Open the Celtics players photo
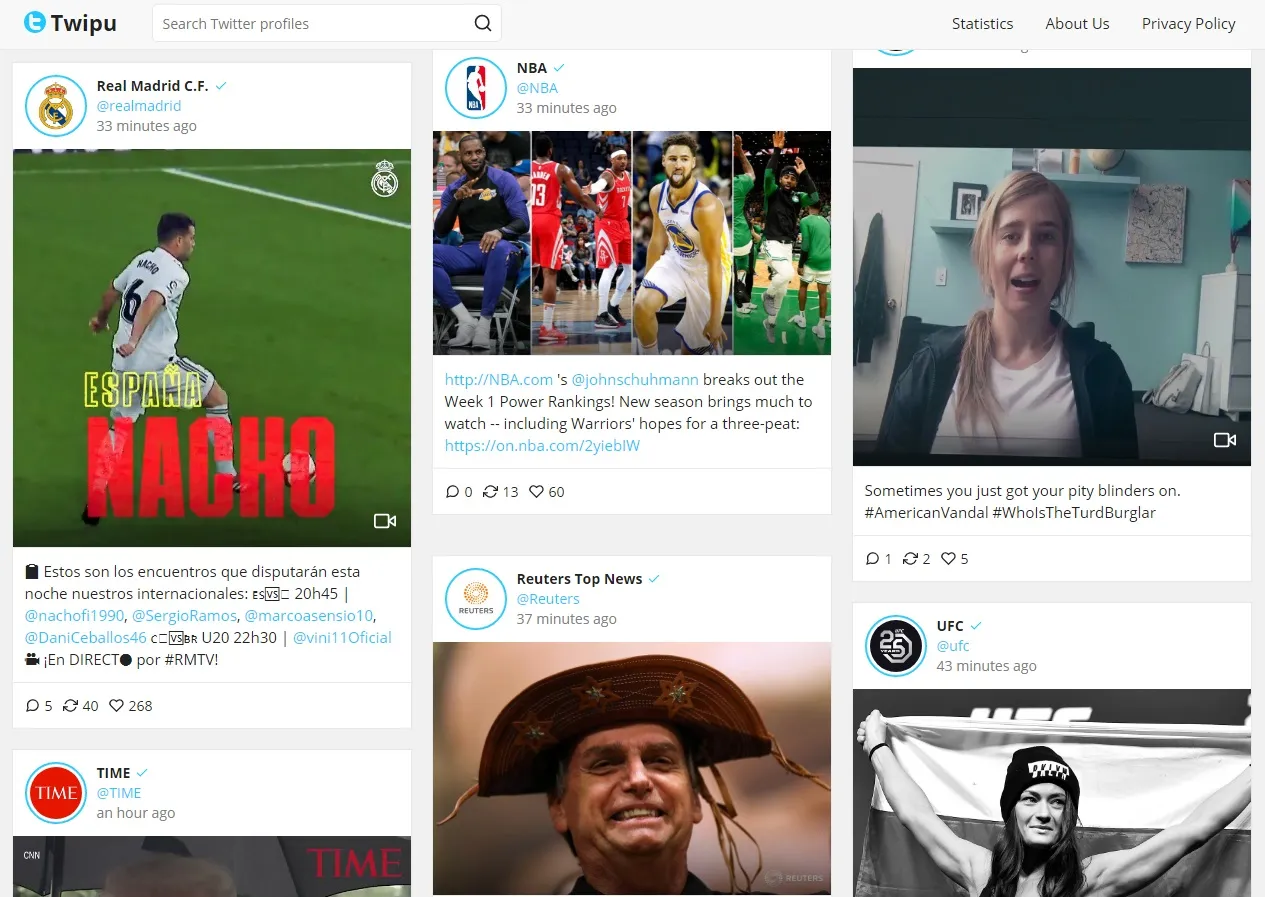Viewport: 1265px width, 897px height. [x=782, y=243]
